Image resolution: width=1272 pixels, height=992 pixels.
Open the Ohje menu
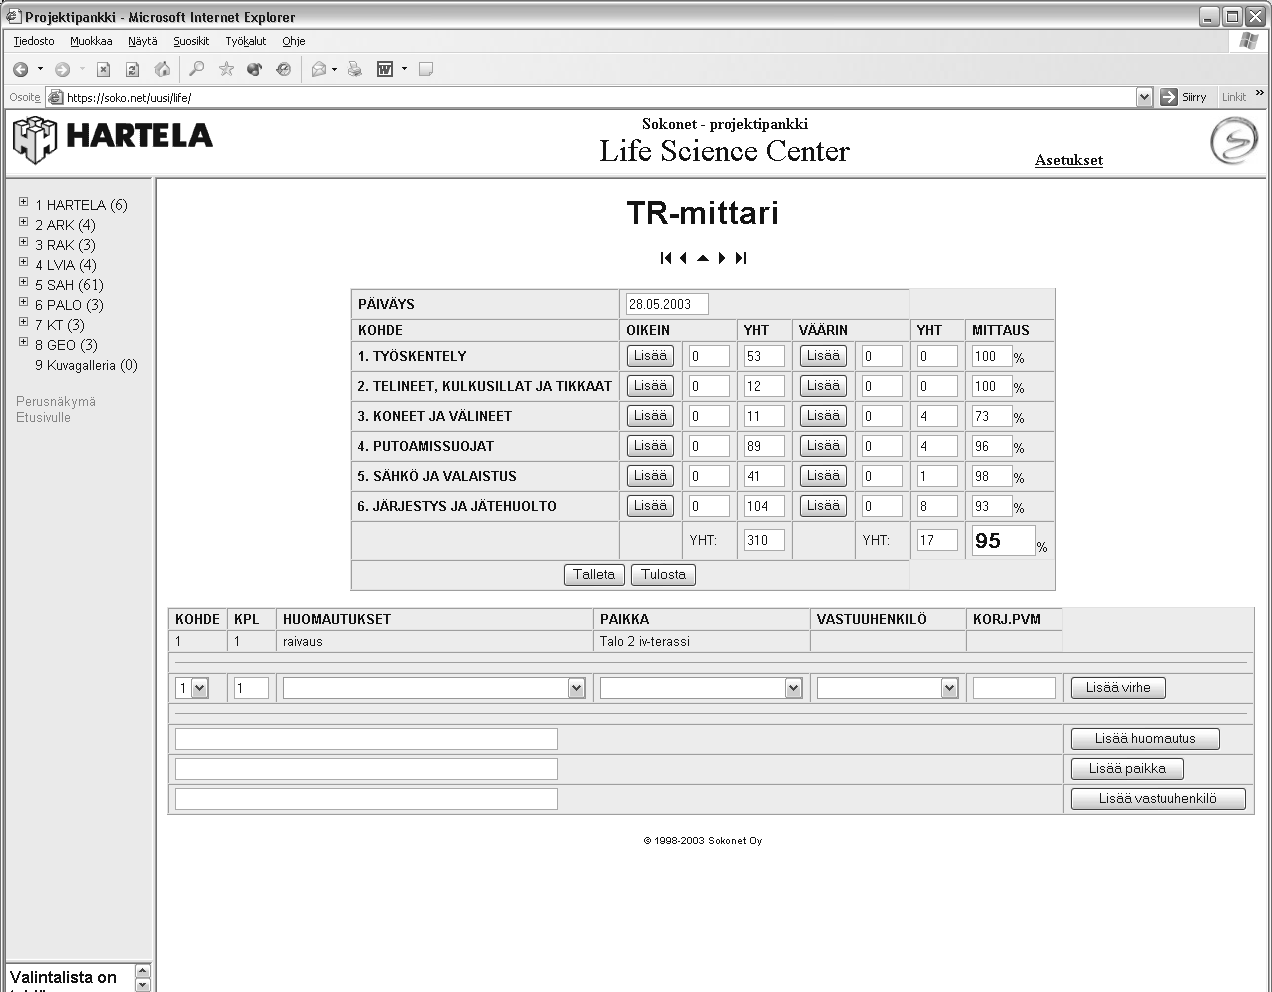(293, 41)
